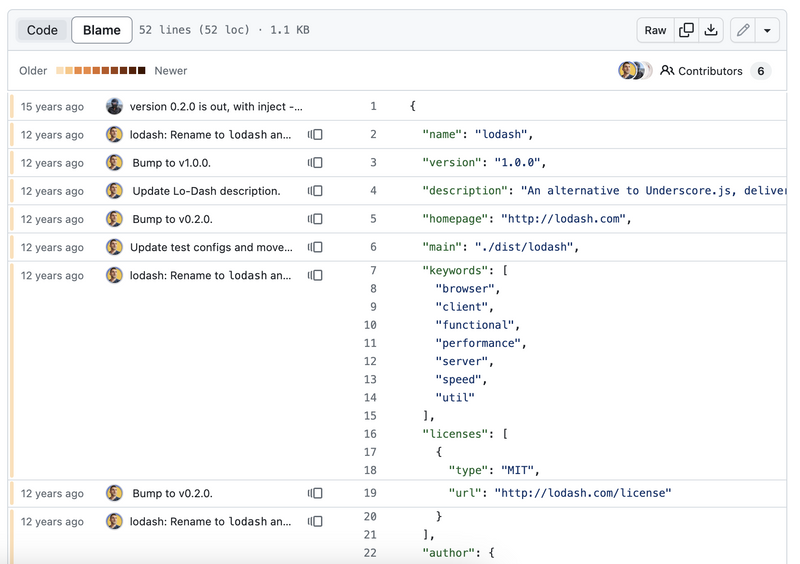Viewport: 800px width, 564px height.
Task: View blame prior to Update Lo-Dash description change
Action: point(315,191)
